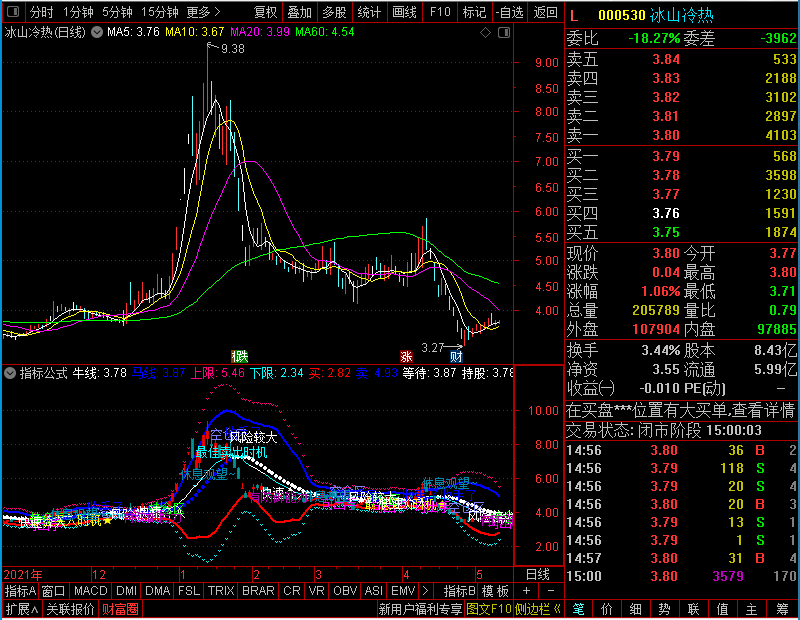Apply the ASI indicator
800x620 pixels.
tap(373, 591)
